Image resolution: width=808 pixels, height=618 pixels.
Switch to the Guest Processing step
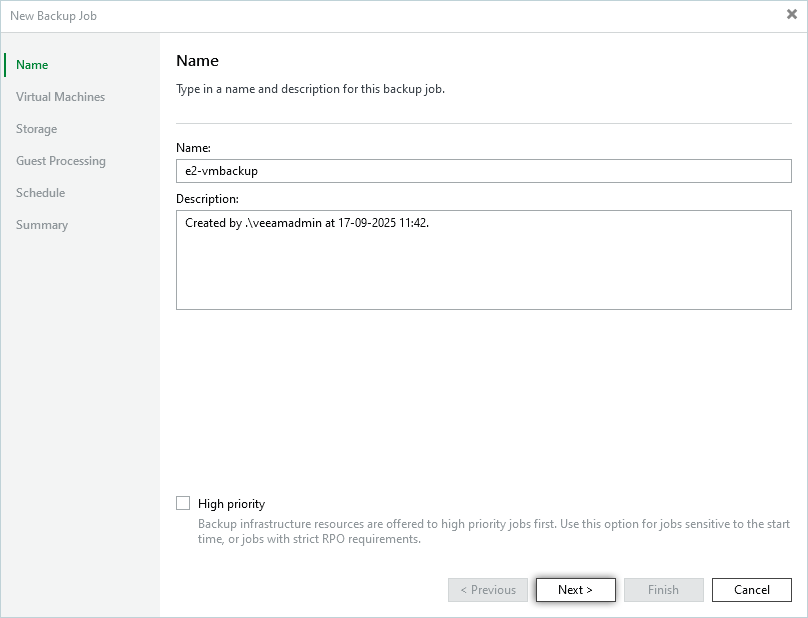(x=60, y=161)
